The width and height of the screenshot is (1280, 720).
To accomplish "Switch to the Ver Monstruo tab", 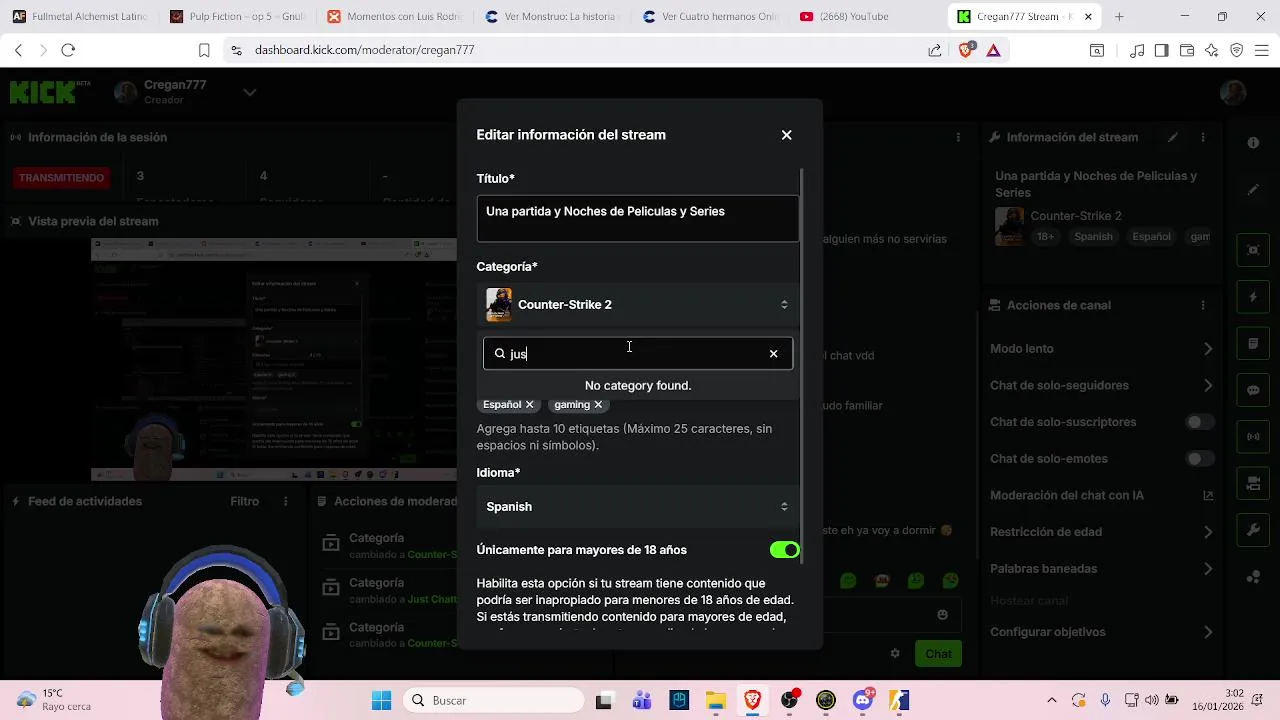I will 552,17.
